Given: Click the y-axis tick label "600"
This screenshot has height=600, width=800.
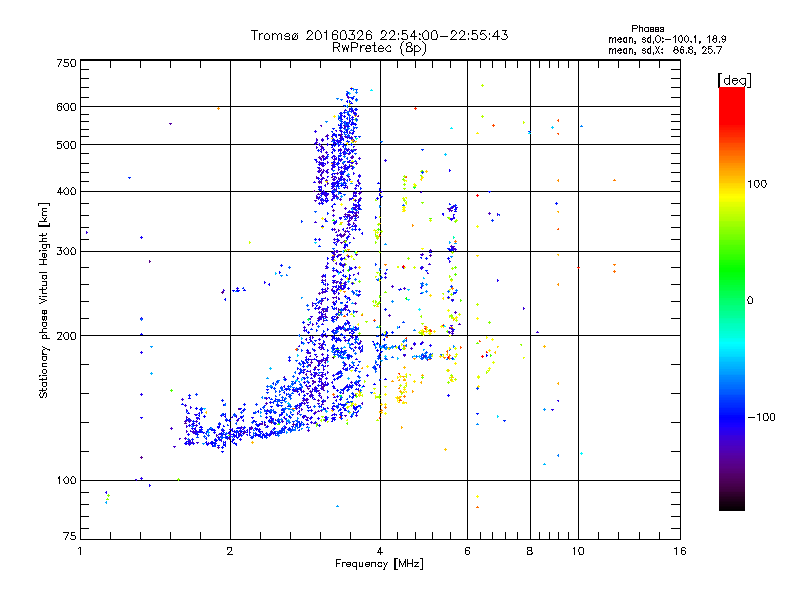Looking at the screenshot, I should point(66,107).
